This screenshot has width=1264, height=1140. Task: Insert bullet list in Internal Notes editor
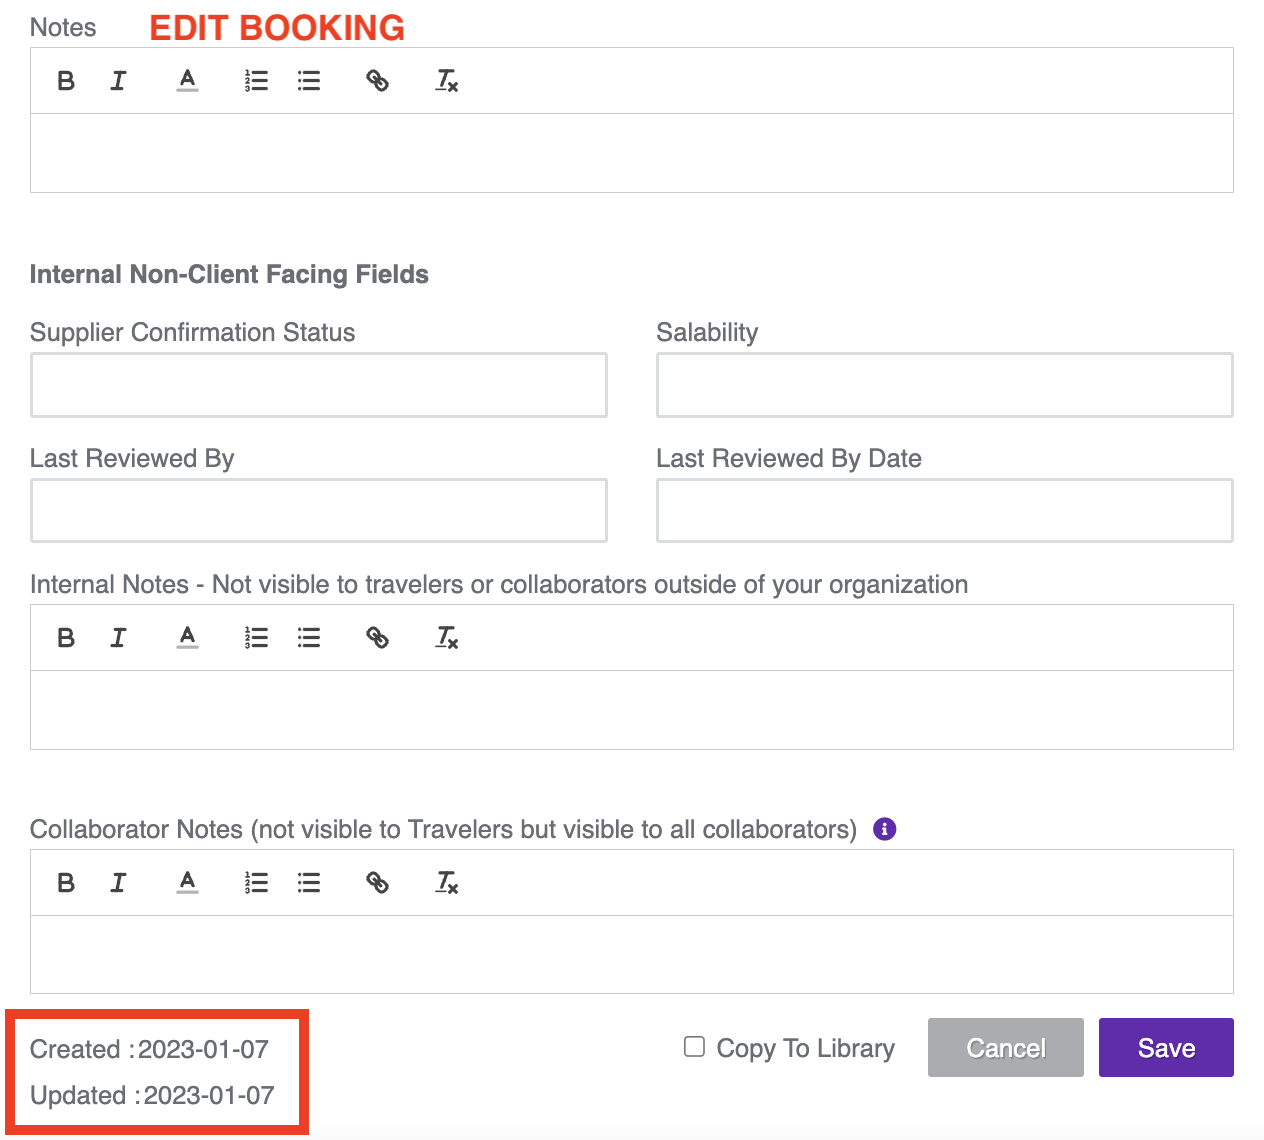point(309,638)
